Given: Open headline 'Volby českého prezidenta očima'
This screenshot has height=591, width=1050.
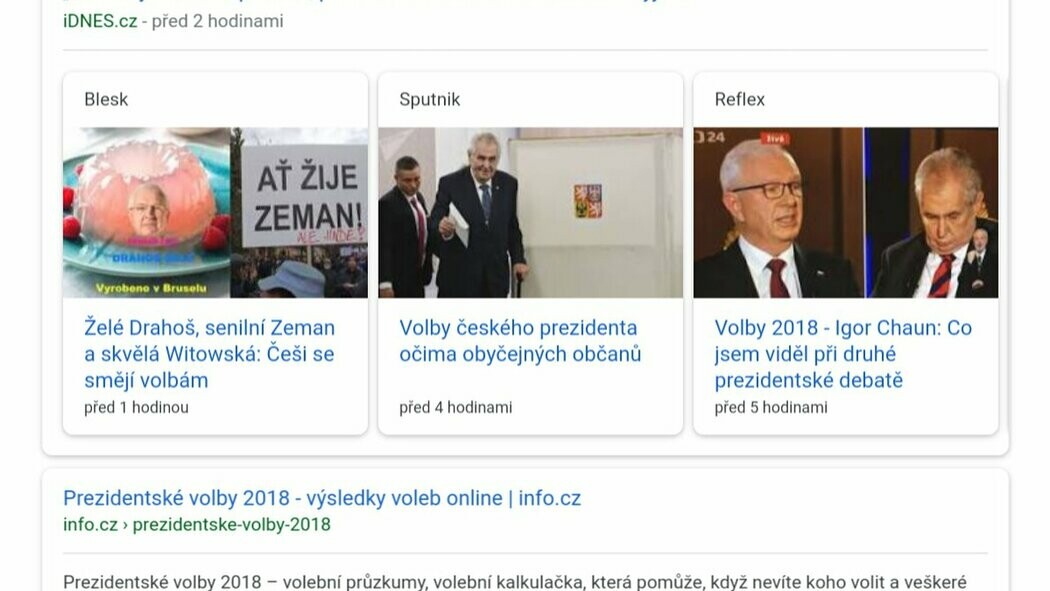Looking at the screenshot, I should (520, 341).
